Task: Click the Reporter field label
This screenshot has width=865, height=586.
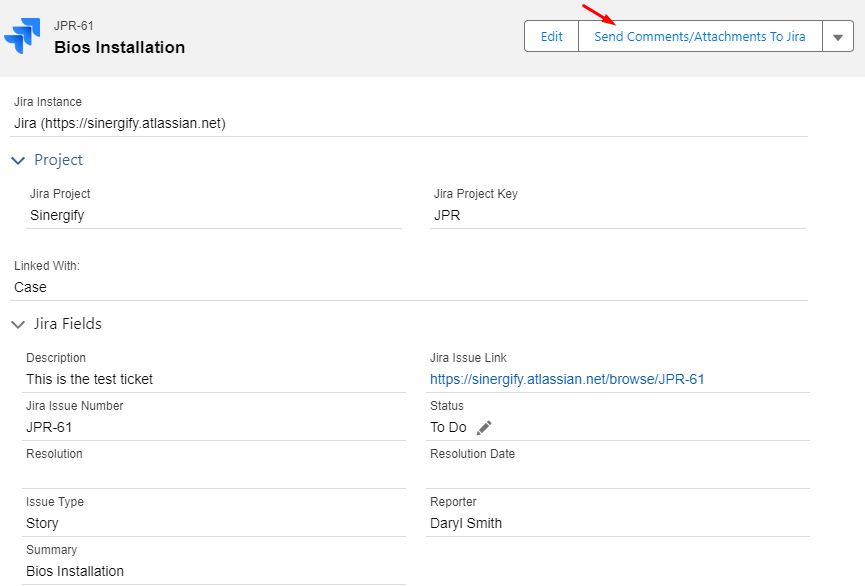Action: click(x=453, y=502)
